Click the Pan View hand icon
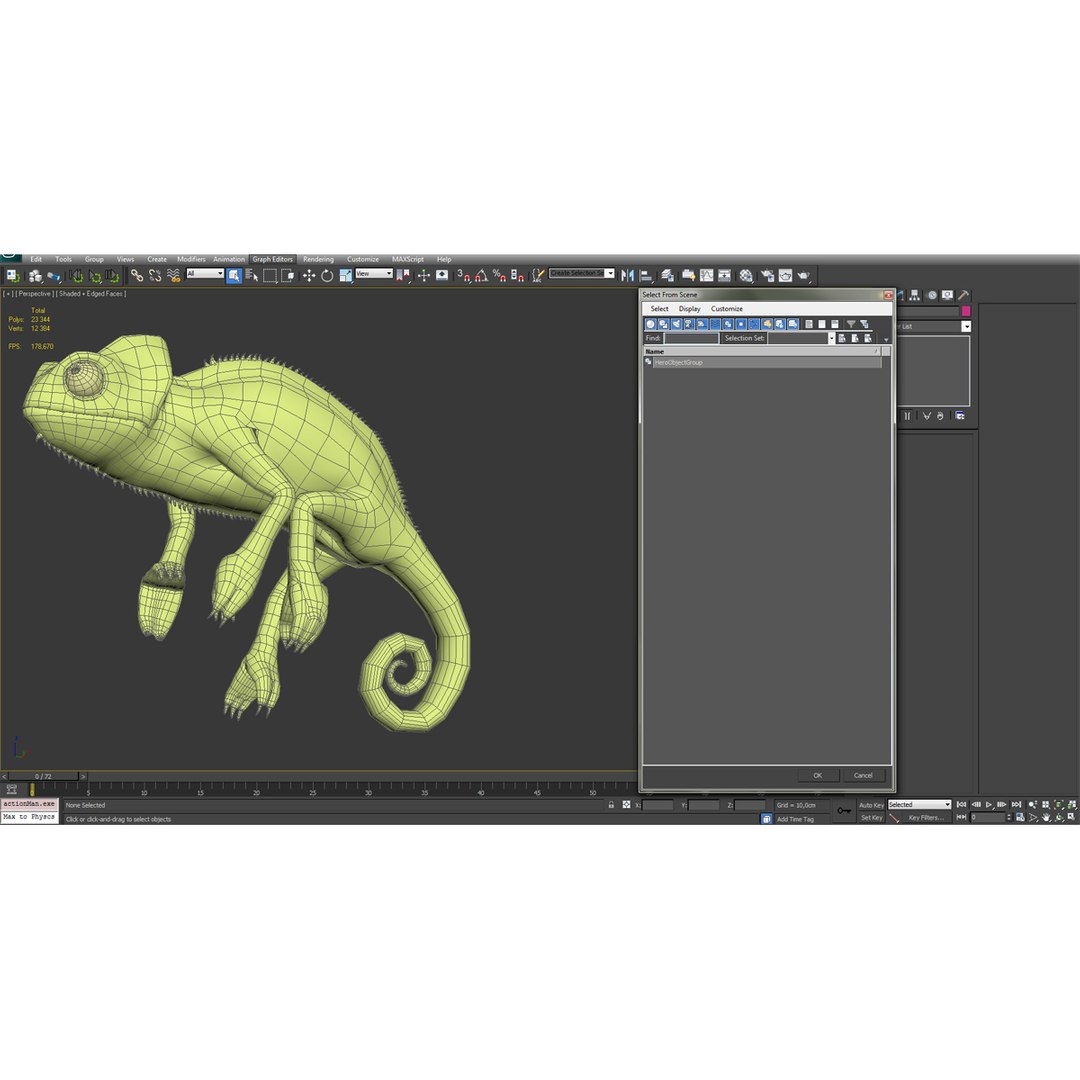This screenshot has width=1080, height=1080. click(1046, 818)
